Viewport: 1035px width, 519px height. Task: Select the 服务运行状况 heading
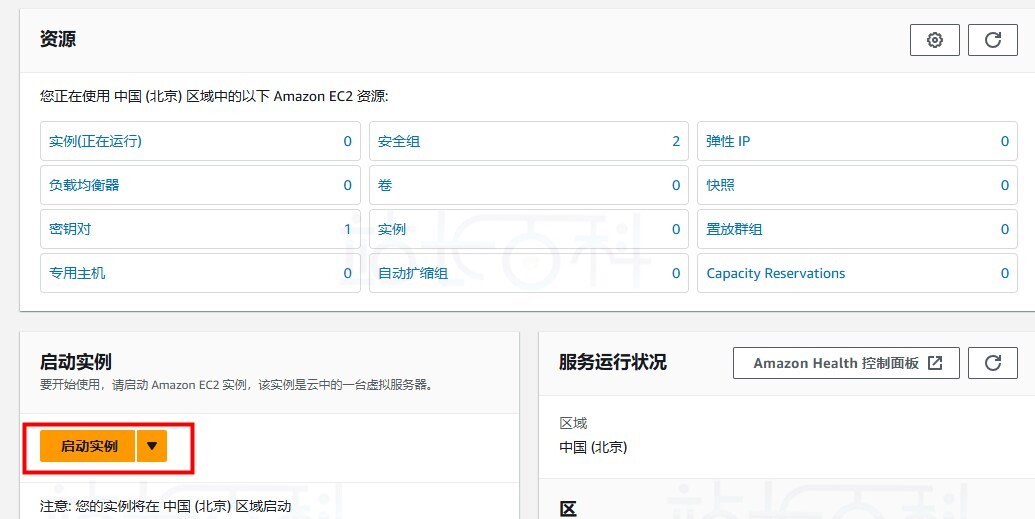point(613,362)
